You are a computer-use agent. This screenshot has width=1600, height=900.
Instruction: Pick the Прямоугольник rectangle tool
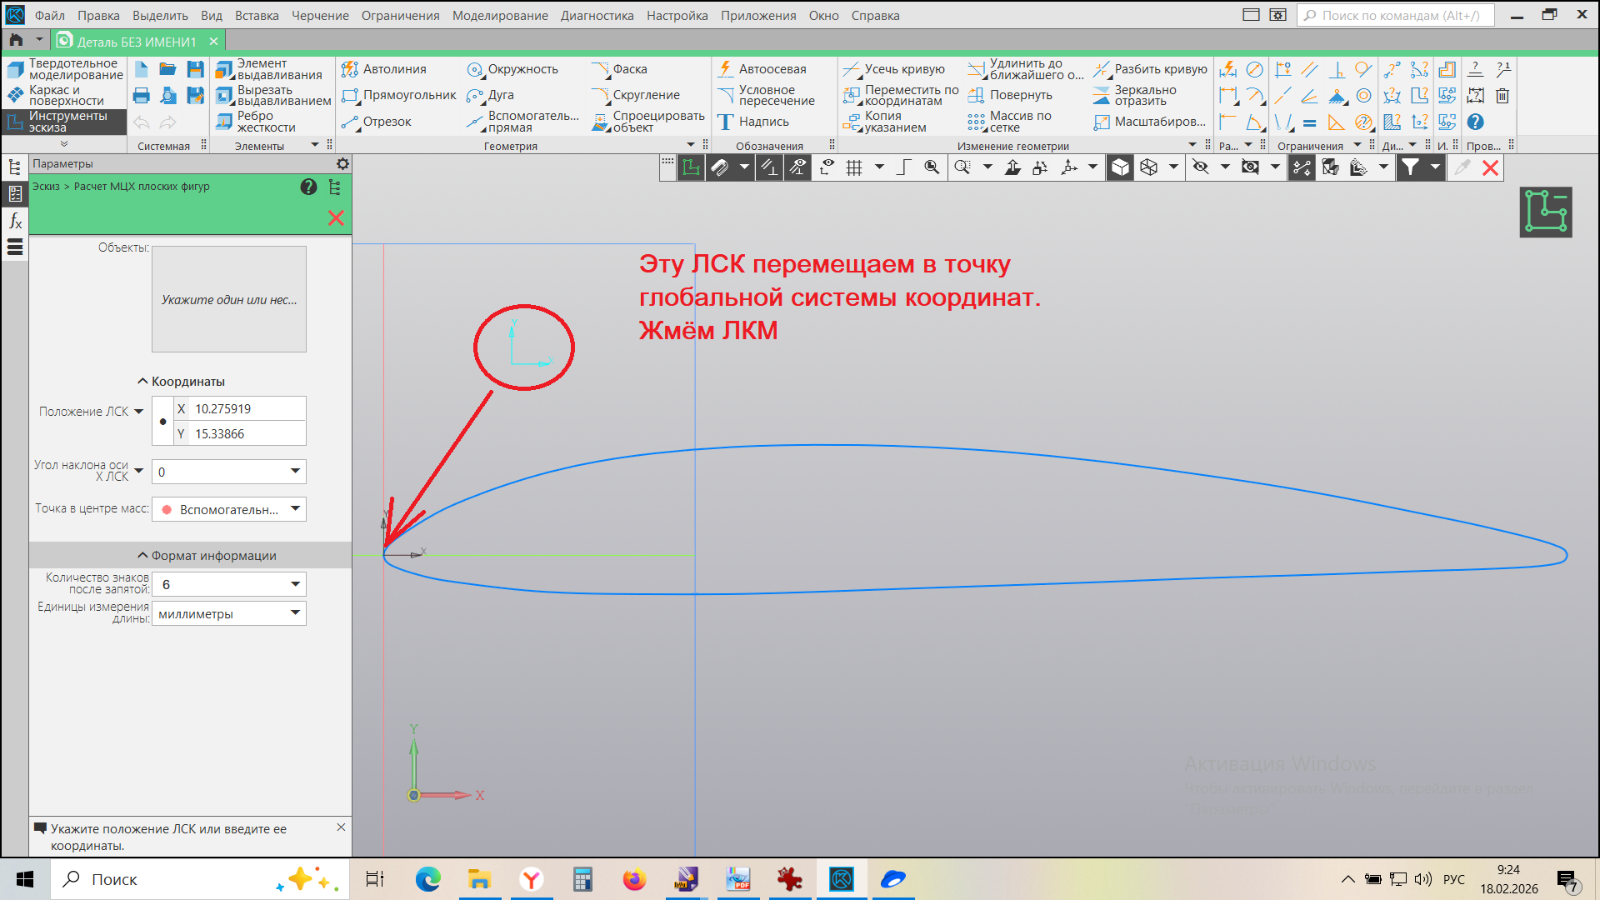(399, 95)
